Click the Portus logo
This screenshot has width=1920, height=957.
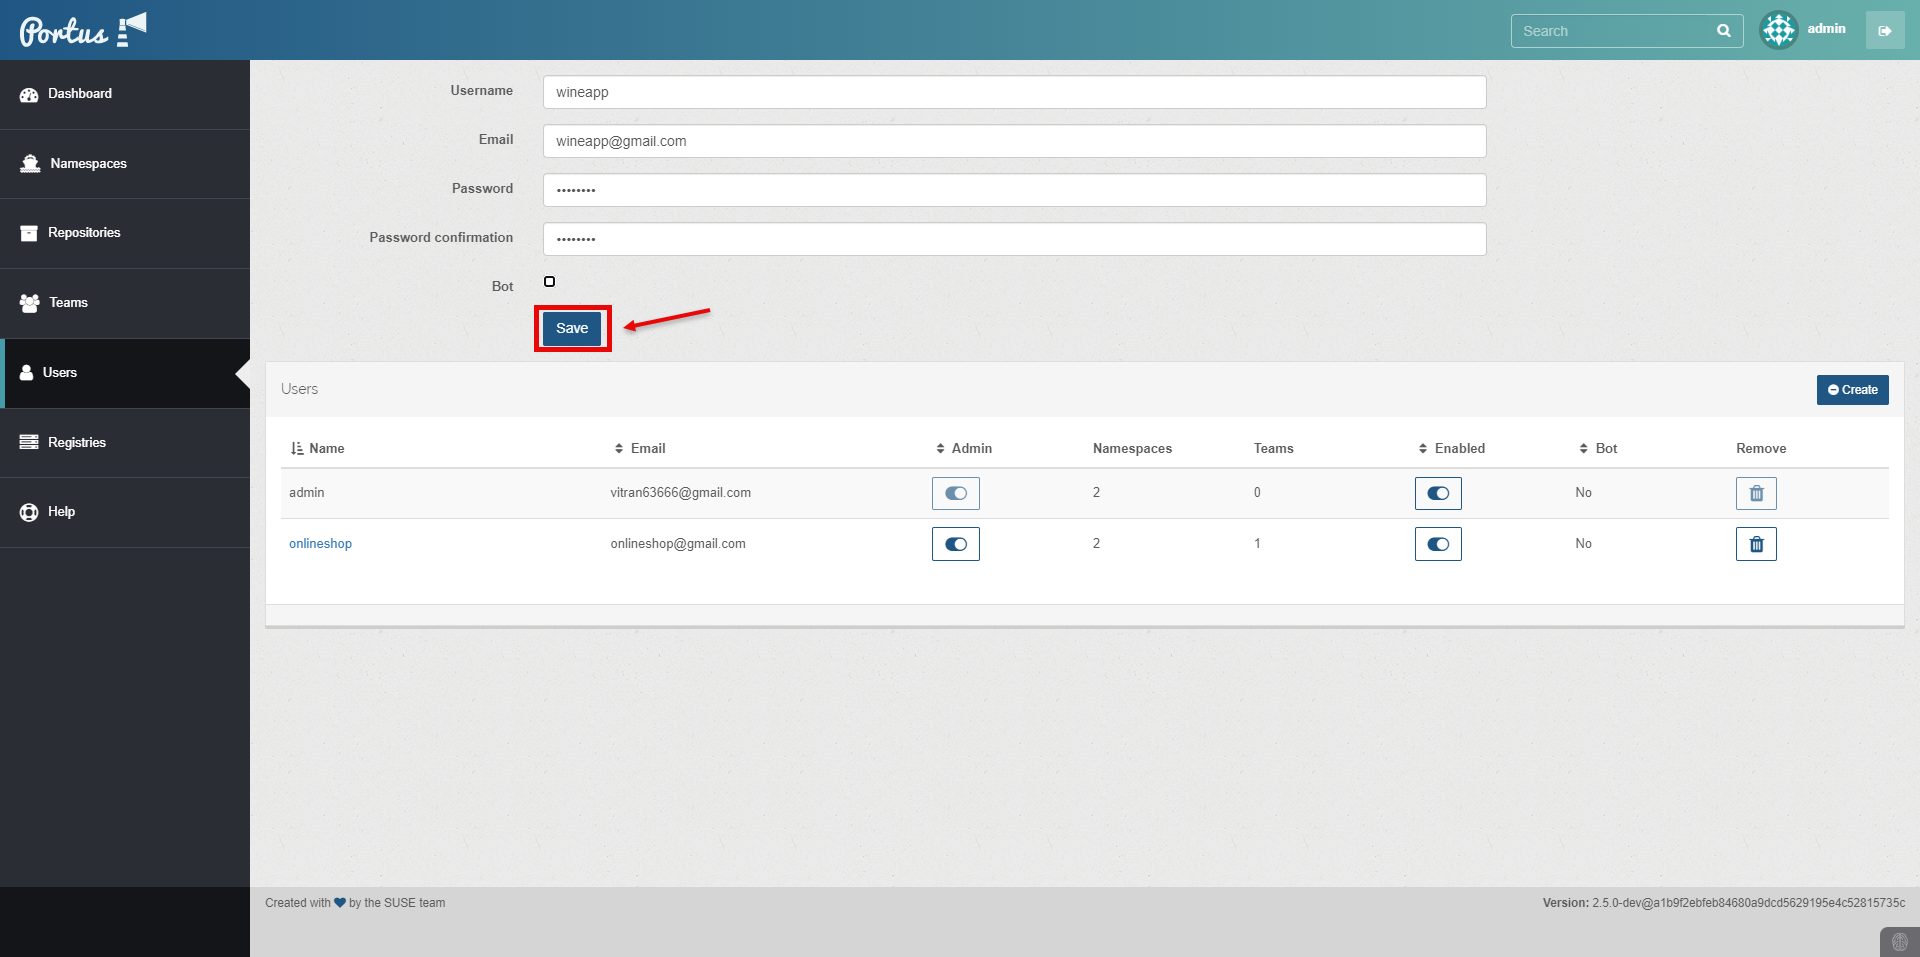point(82,30)
